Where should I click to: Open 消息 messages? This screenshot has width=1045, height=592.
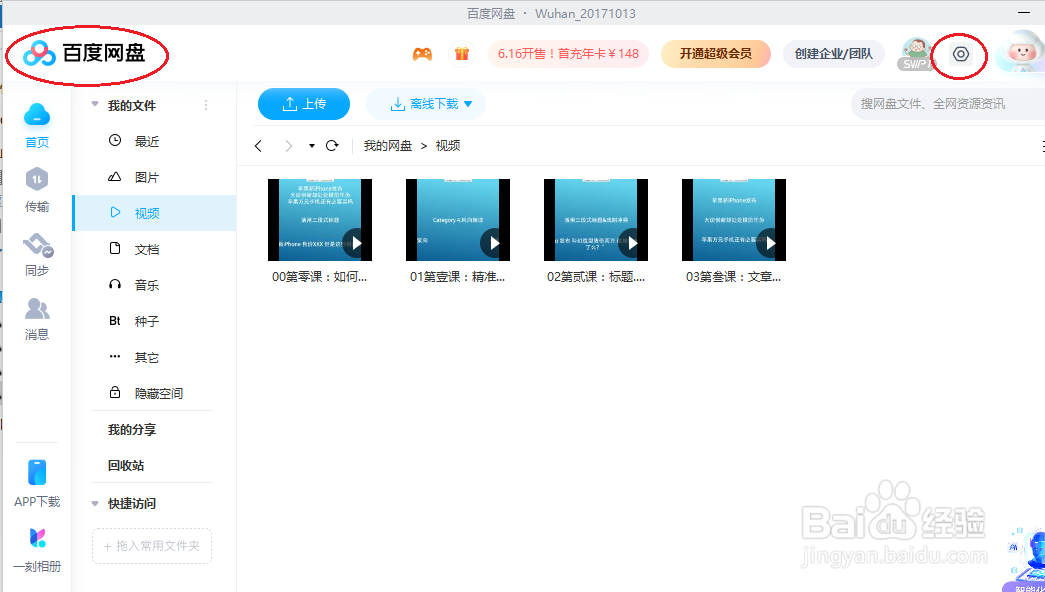click(x=37, y=319)
